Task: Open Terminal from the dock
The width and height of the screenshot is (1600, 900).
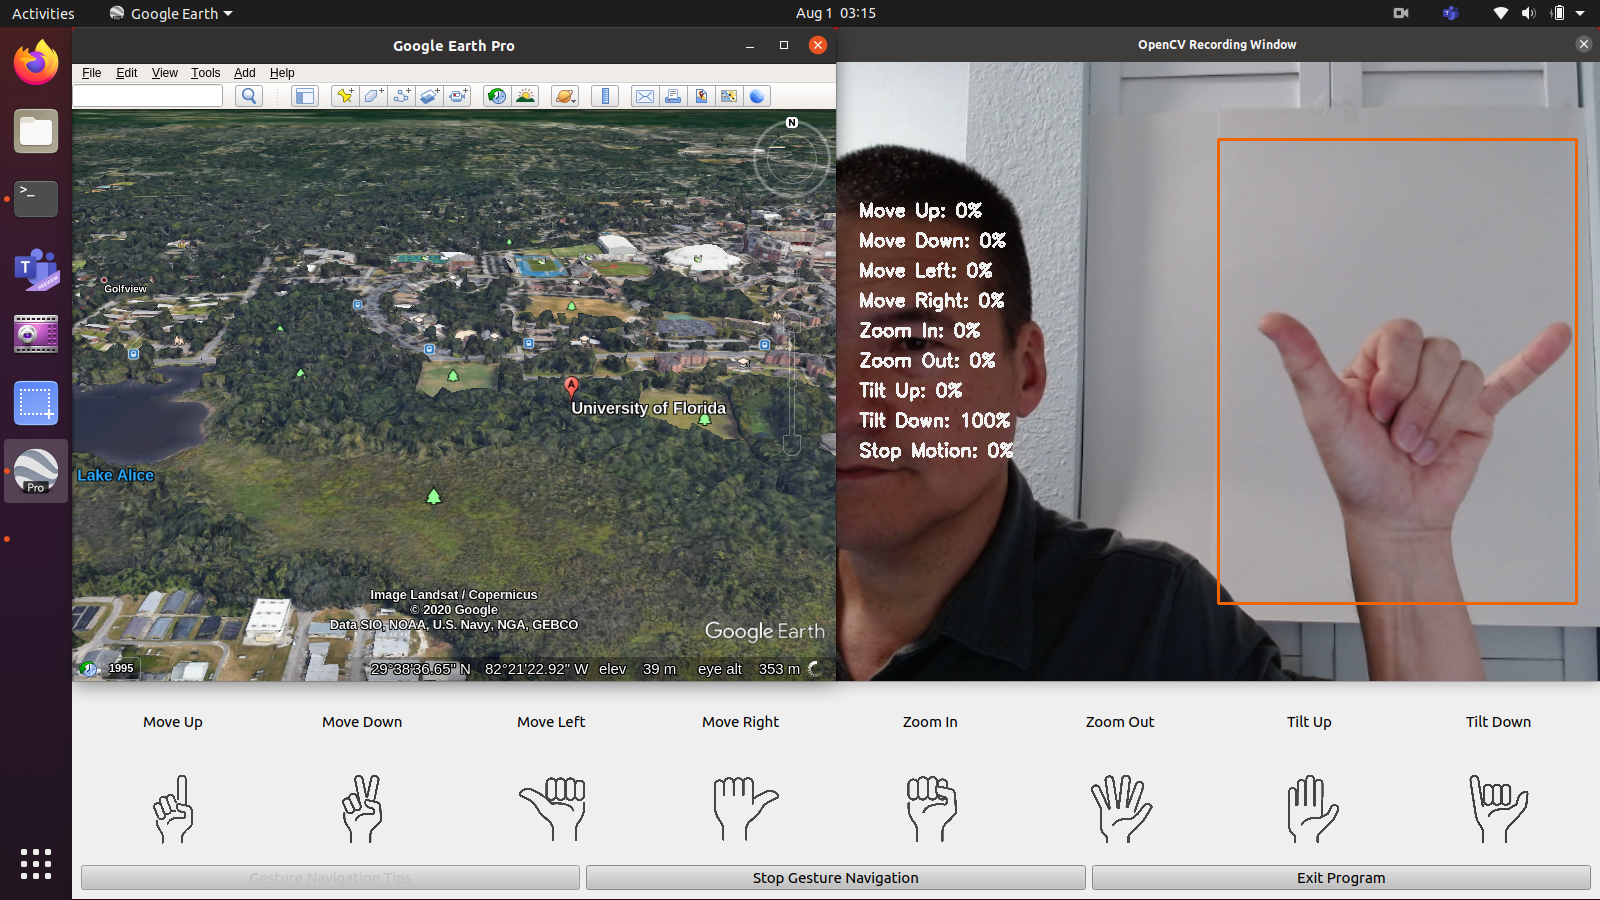Action: (36, 199)
